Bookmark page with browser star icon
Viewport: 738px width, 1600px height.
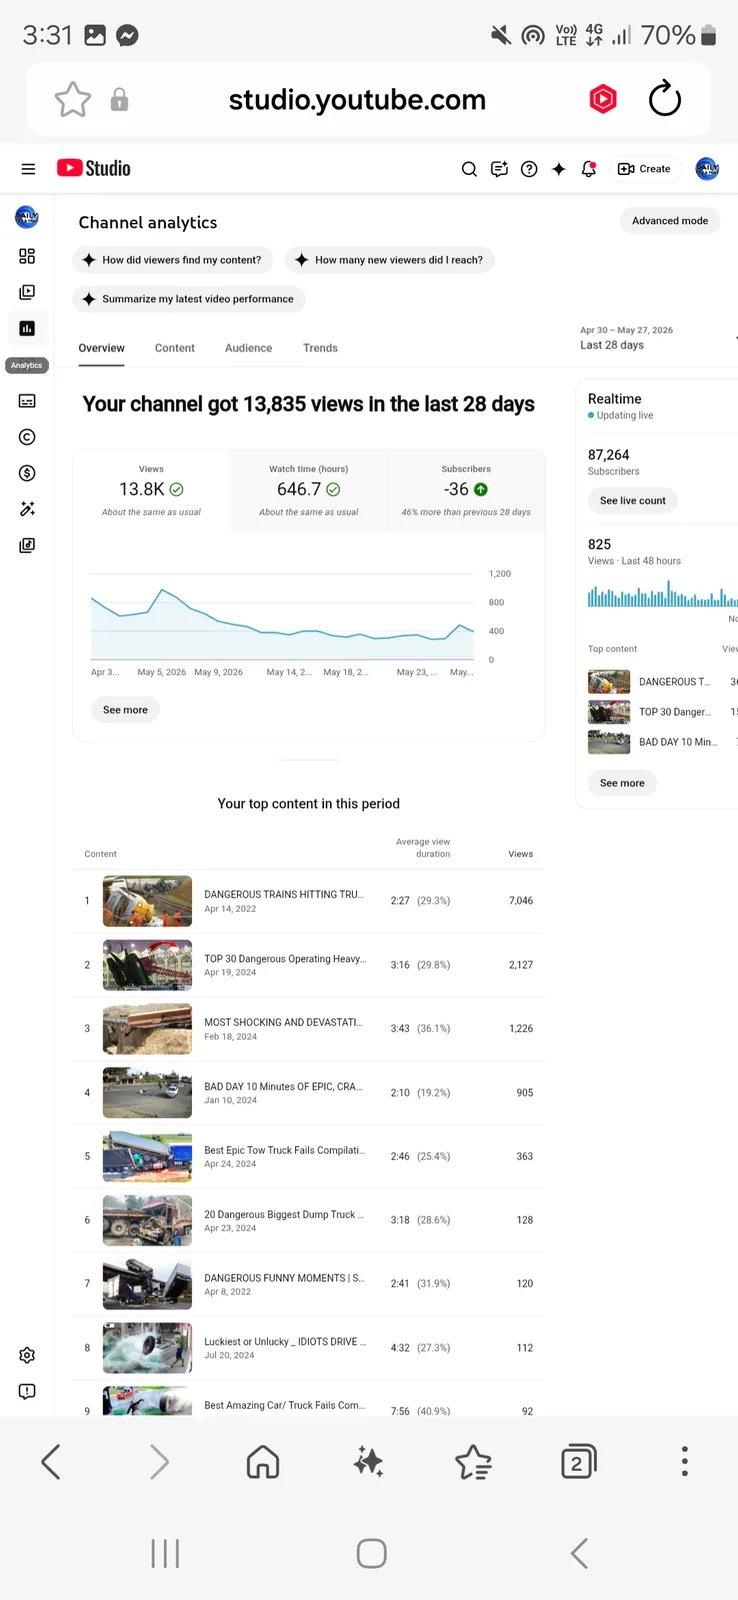(73, 100)
